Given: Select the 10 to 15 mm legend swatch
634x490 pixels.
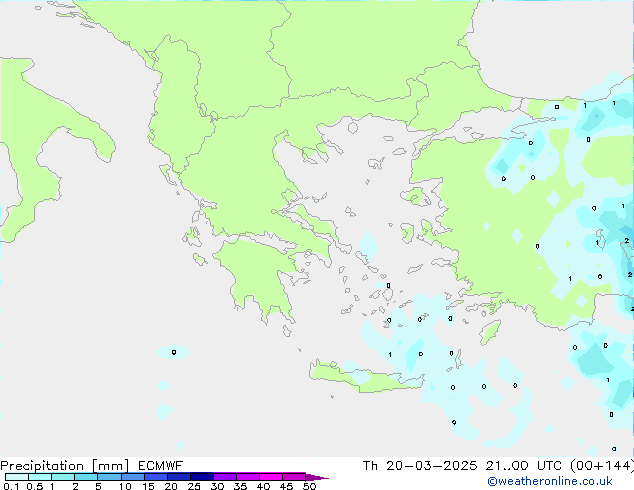Looking at the screenshot, I should pos(132,477).
